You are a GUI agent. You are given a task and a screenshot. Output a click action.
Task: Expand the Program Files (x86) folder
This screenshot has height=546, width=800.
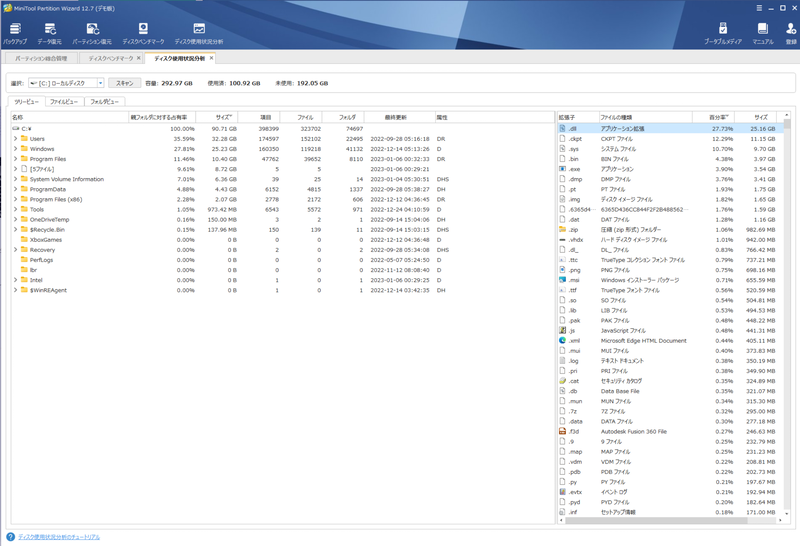(15, 199)
